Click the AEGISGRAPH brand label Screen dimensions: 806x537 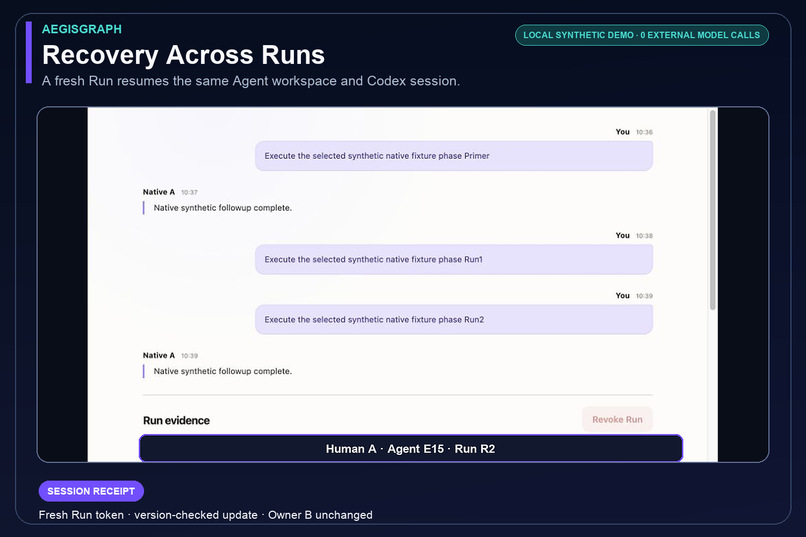[82, 29]
